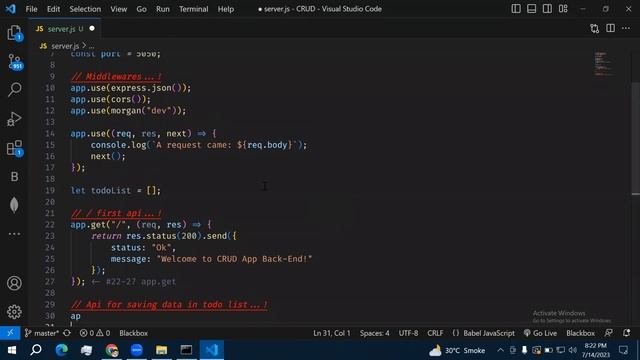Click the '// Middlewares...!' comment
640x360 pixels.
[x=116, y=77]
